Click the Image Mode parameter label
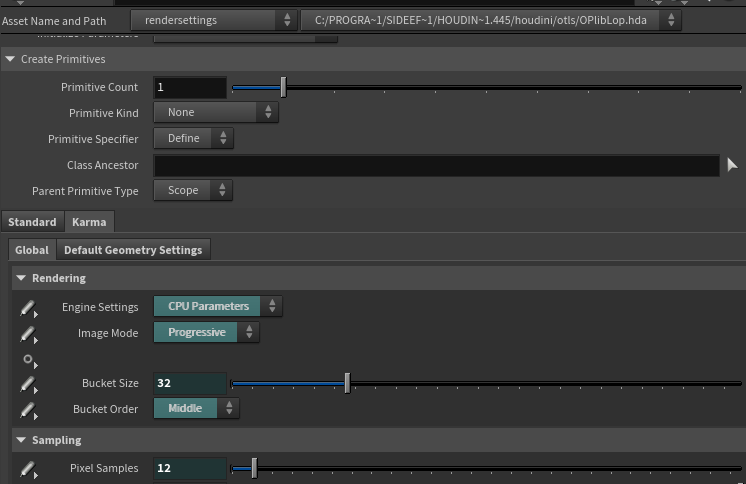 click(x=108, y=333)
